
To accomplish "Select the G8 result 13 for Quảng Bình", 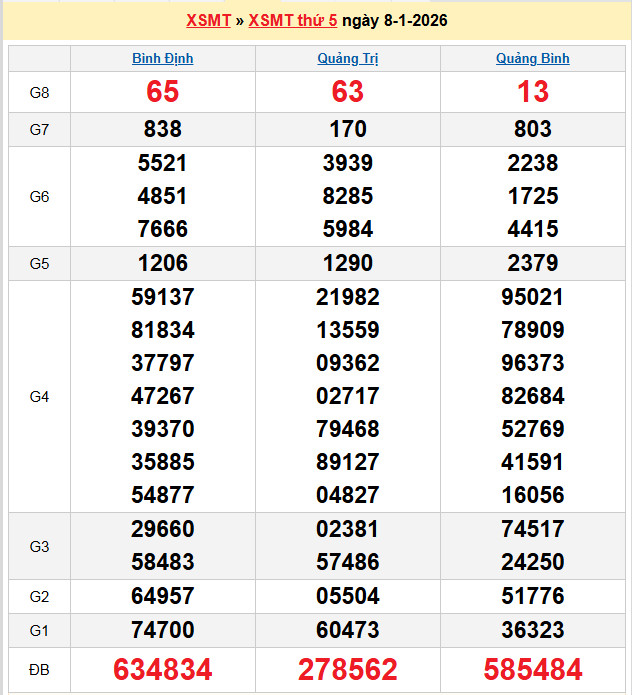I will (532, 92).
